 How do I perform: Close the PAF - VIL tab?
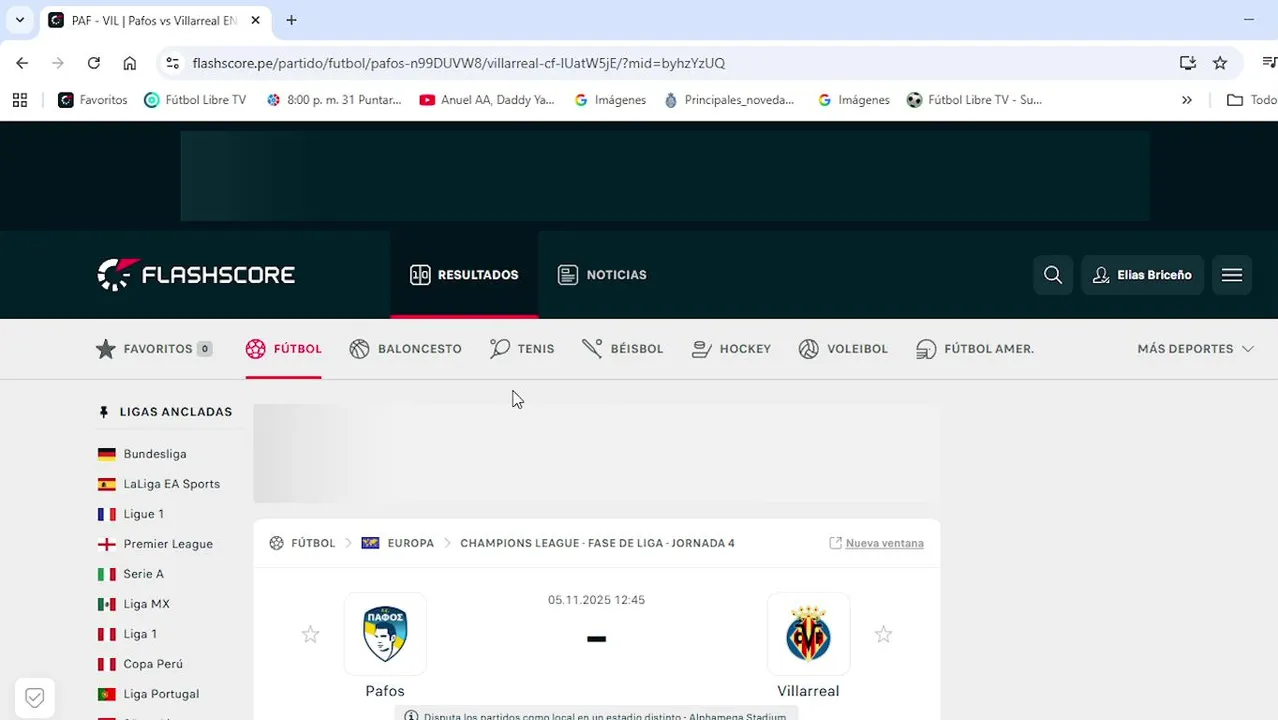[255, 20]
